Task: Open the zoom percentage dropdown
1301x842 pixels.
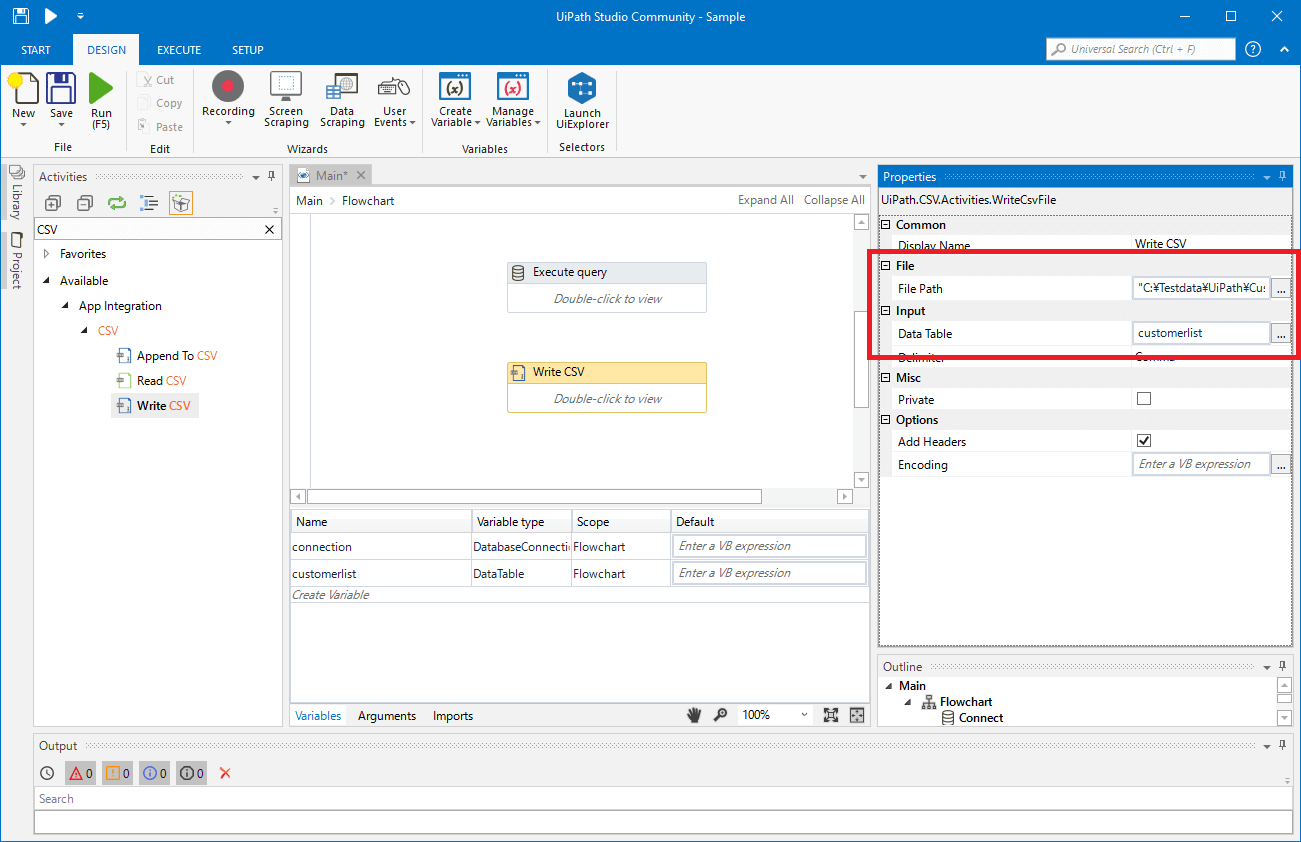Action: (x=804, y=715)
